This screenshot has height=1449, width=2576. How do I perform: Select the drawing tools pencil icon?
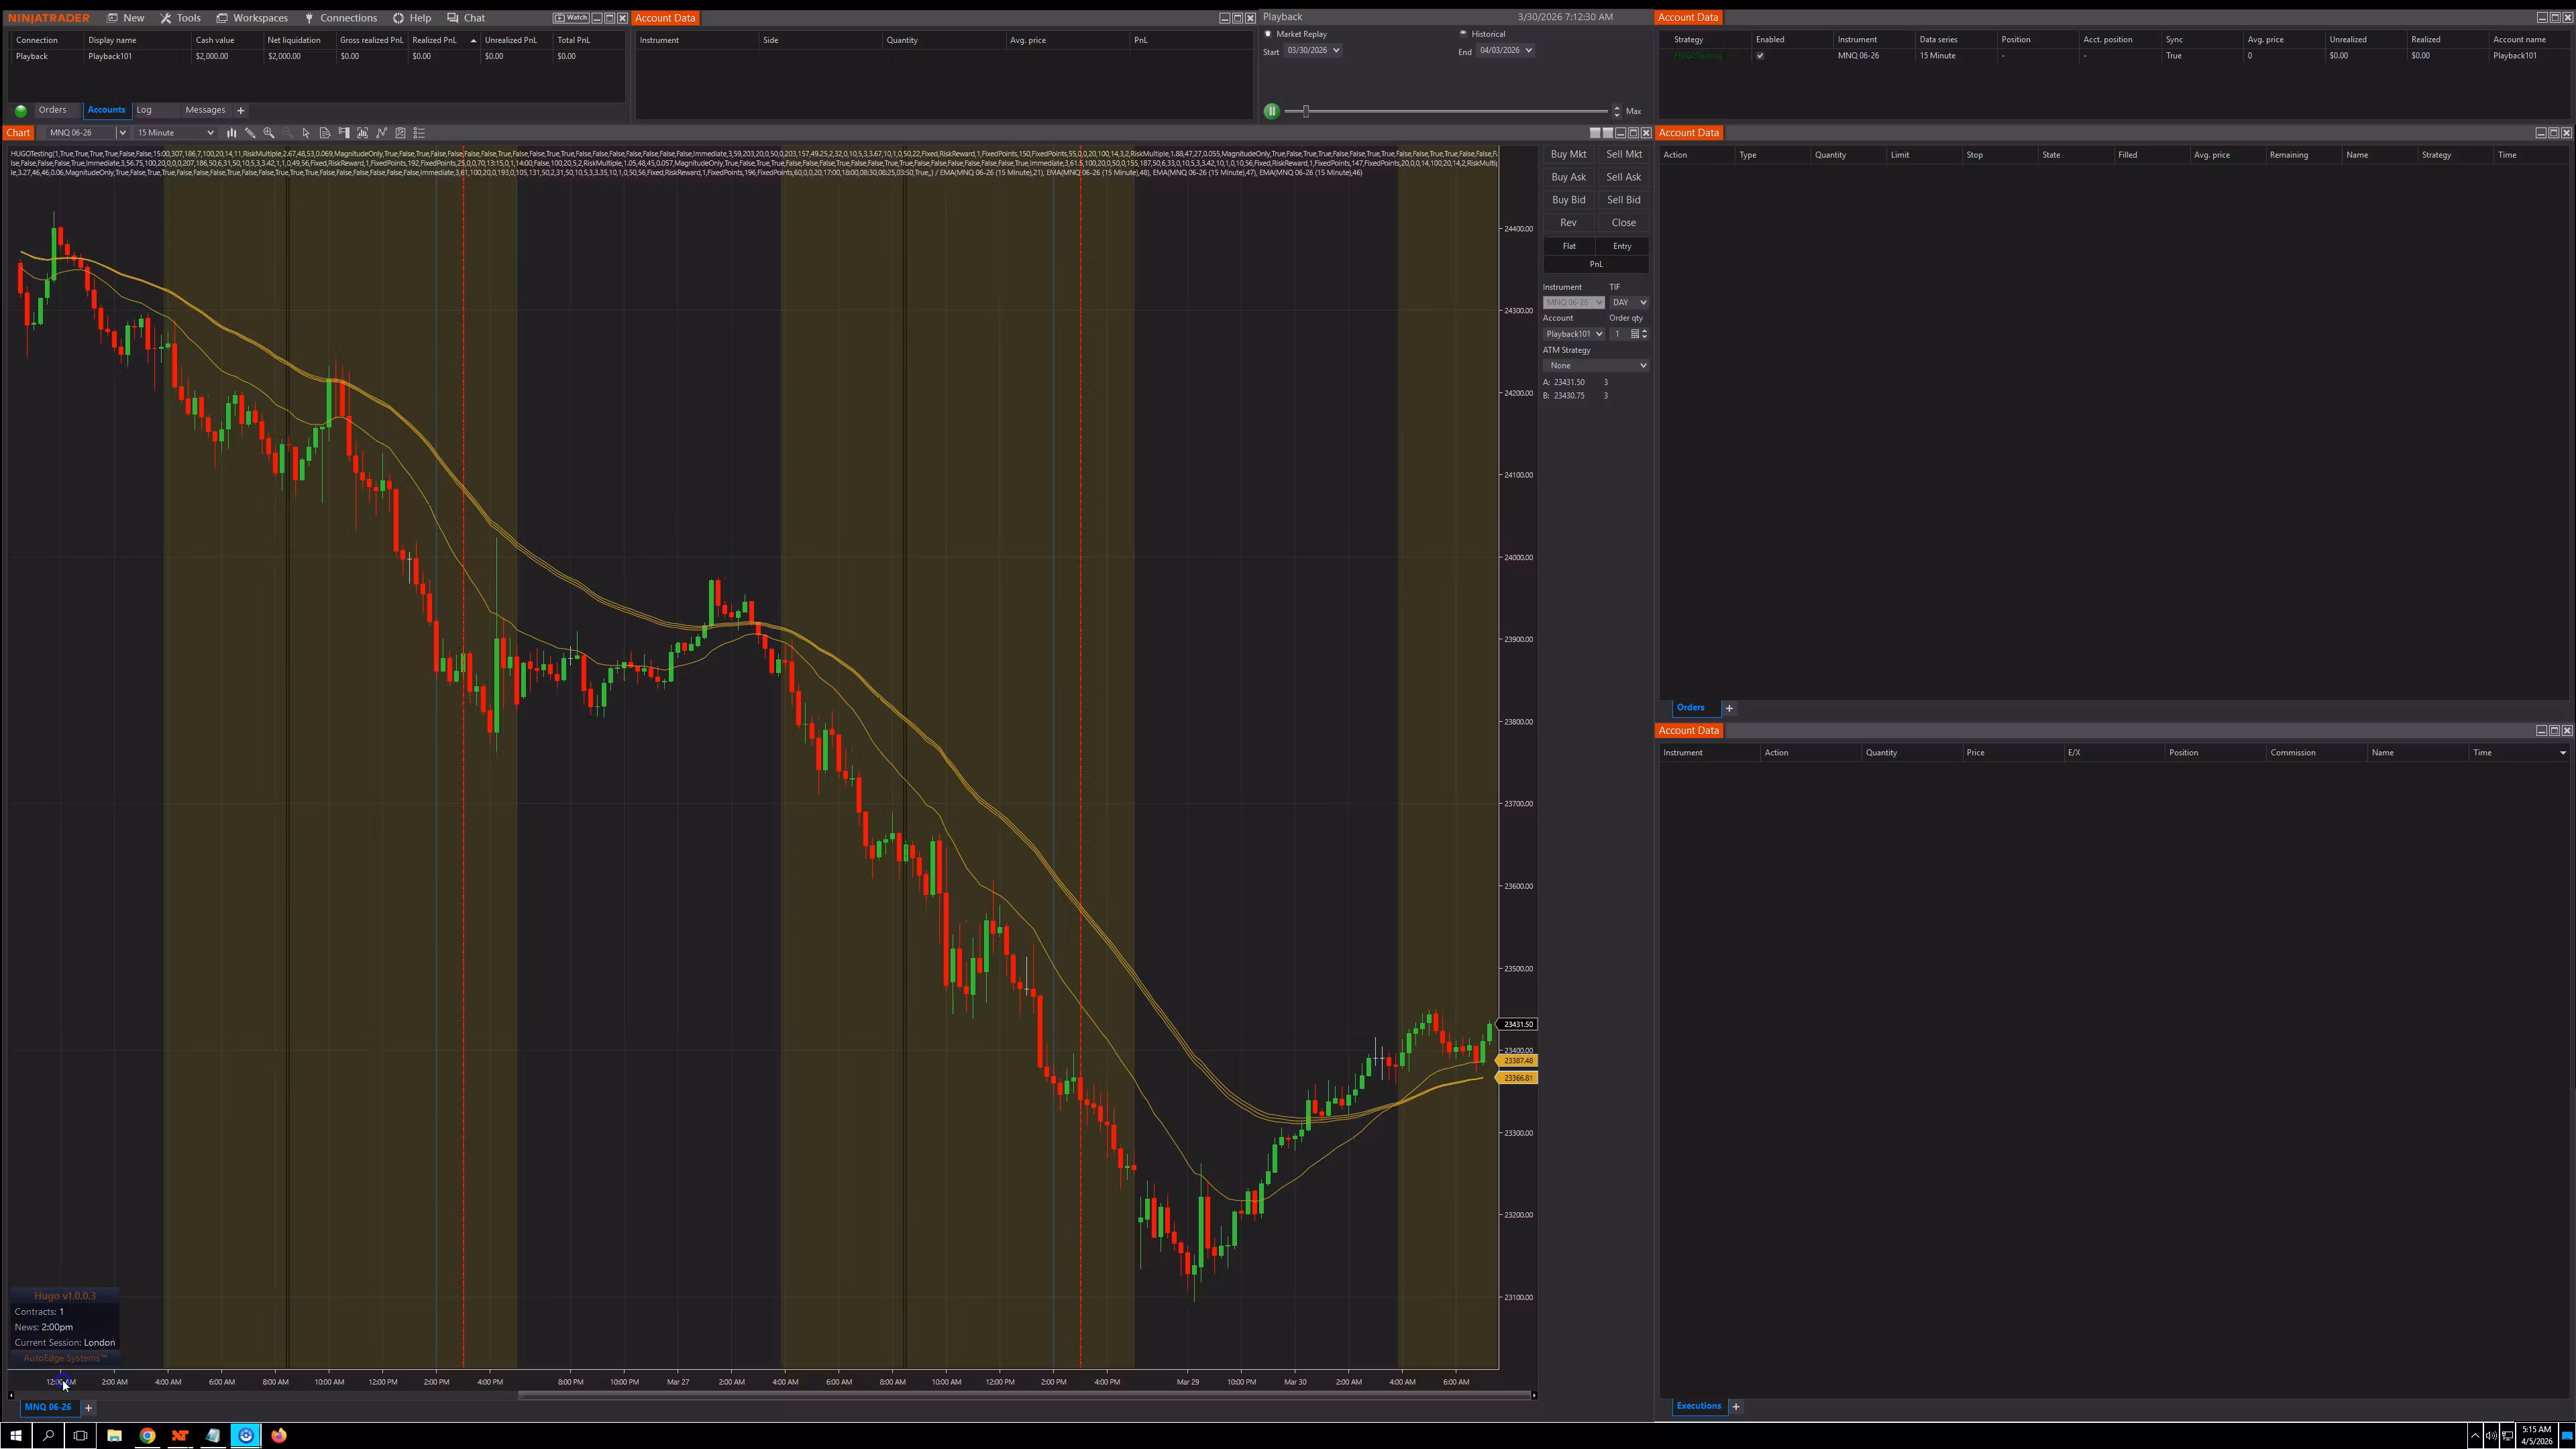(250, 133)
